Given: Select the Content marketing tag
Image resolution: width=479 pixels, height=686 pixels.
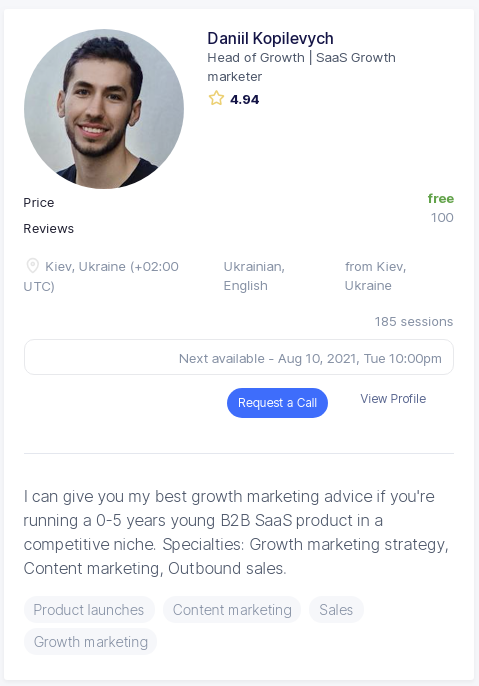Looking at the screenshot, I should point(232,609).
